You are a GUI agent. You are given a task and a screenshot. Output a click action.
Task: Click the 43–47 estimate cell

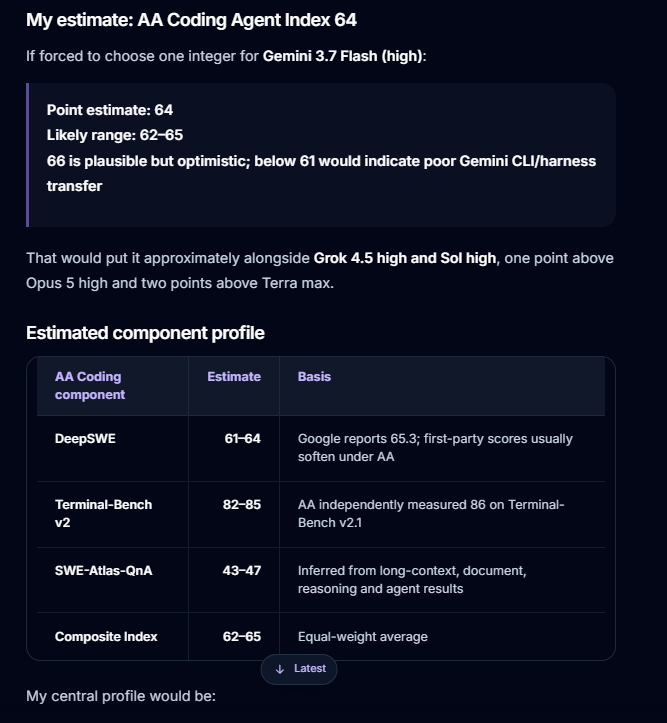[242, 570]
